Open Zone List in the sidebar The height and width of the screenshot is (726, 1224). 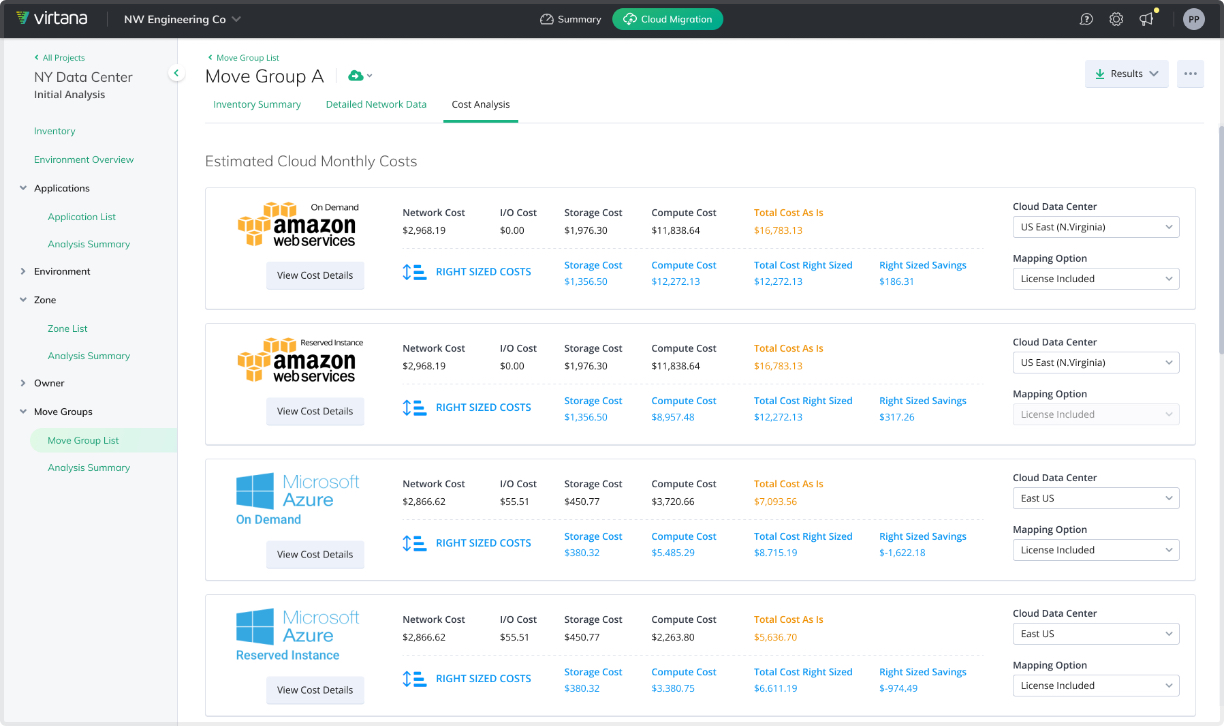click(68, 328)
